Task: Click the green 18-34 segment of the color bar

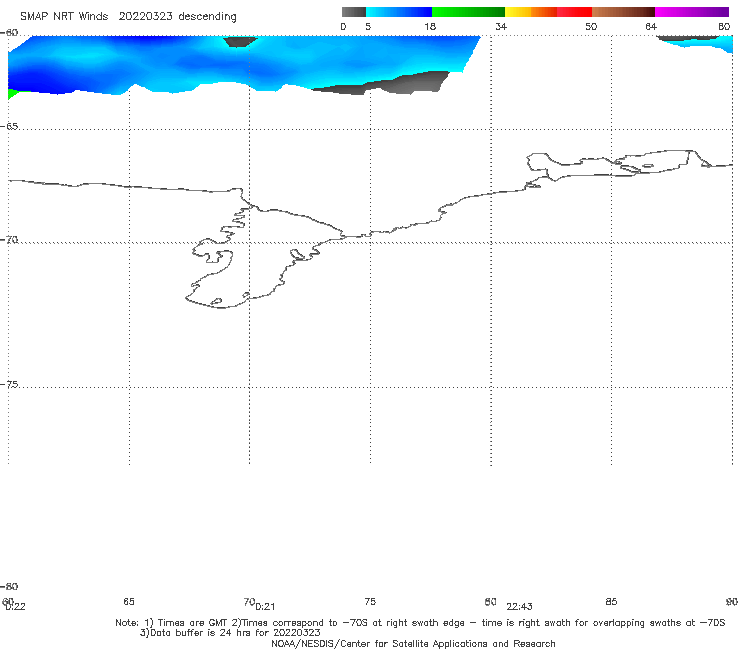Action: pyautogui.click(x=469, y=12)
